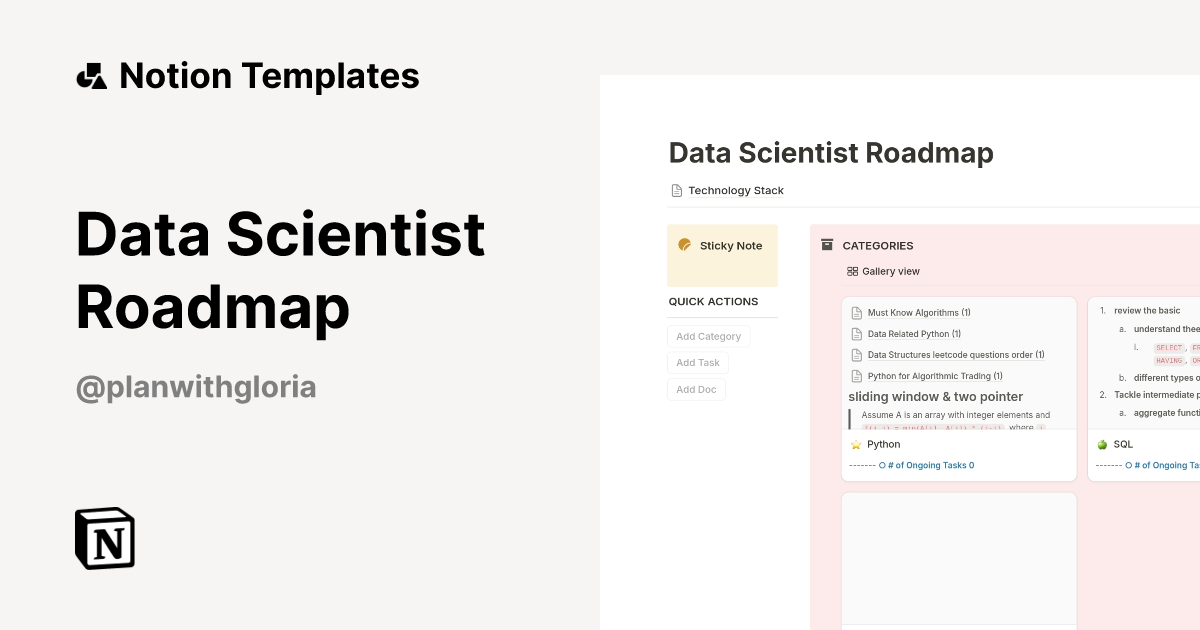Click the green apple icon on the SQL card
Viewport: 1200px width, 630px height.
point(1101,444)
